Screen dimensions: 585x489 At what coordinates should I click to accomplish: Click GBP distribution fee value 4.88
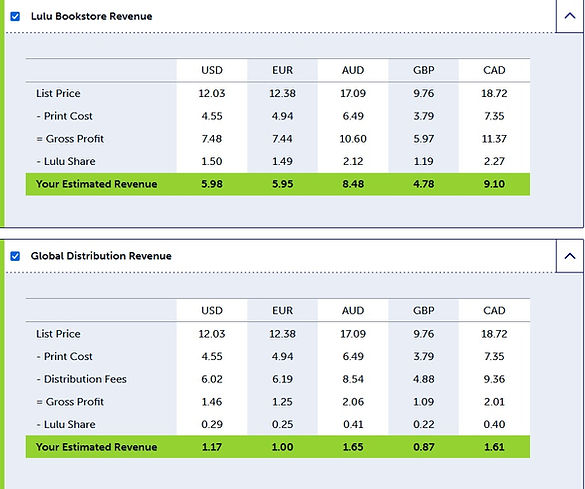[x=423, y=379]
